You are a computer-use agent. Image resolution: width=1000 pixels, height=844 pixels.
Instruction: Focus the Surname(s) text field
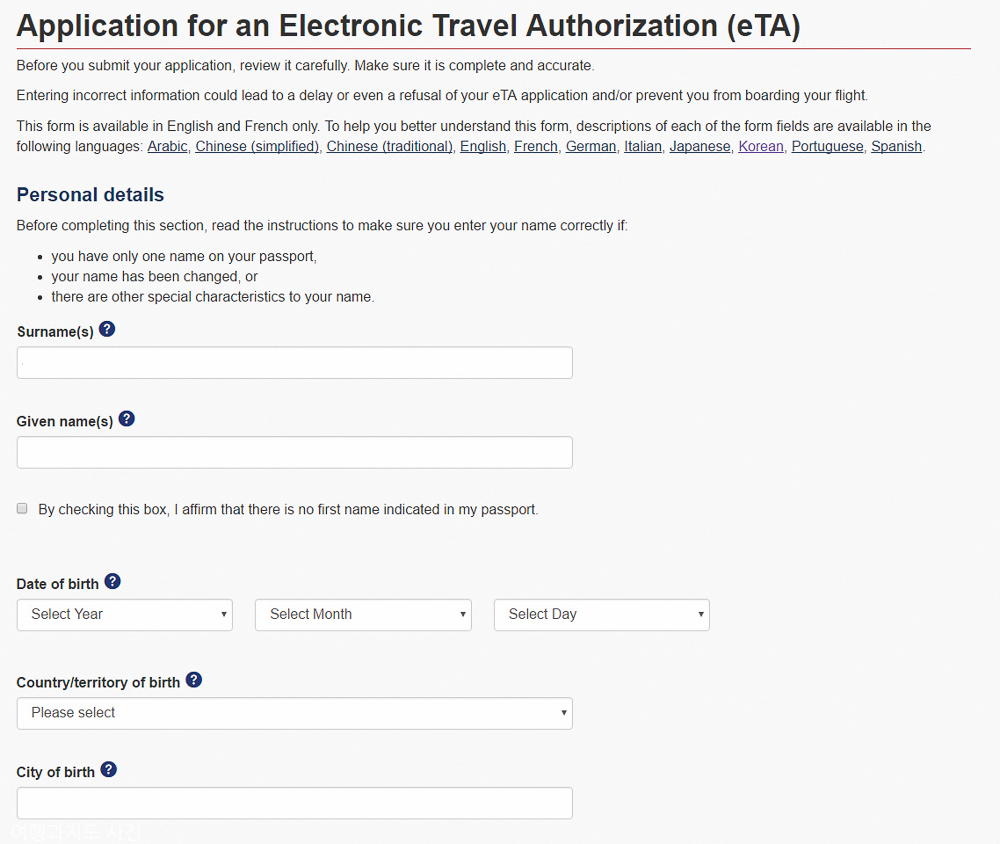coord(295,363)
